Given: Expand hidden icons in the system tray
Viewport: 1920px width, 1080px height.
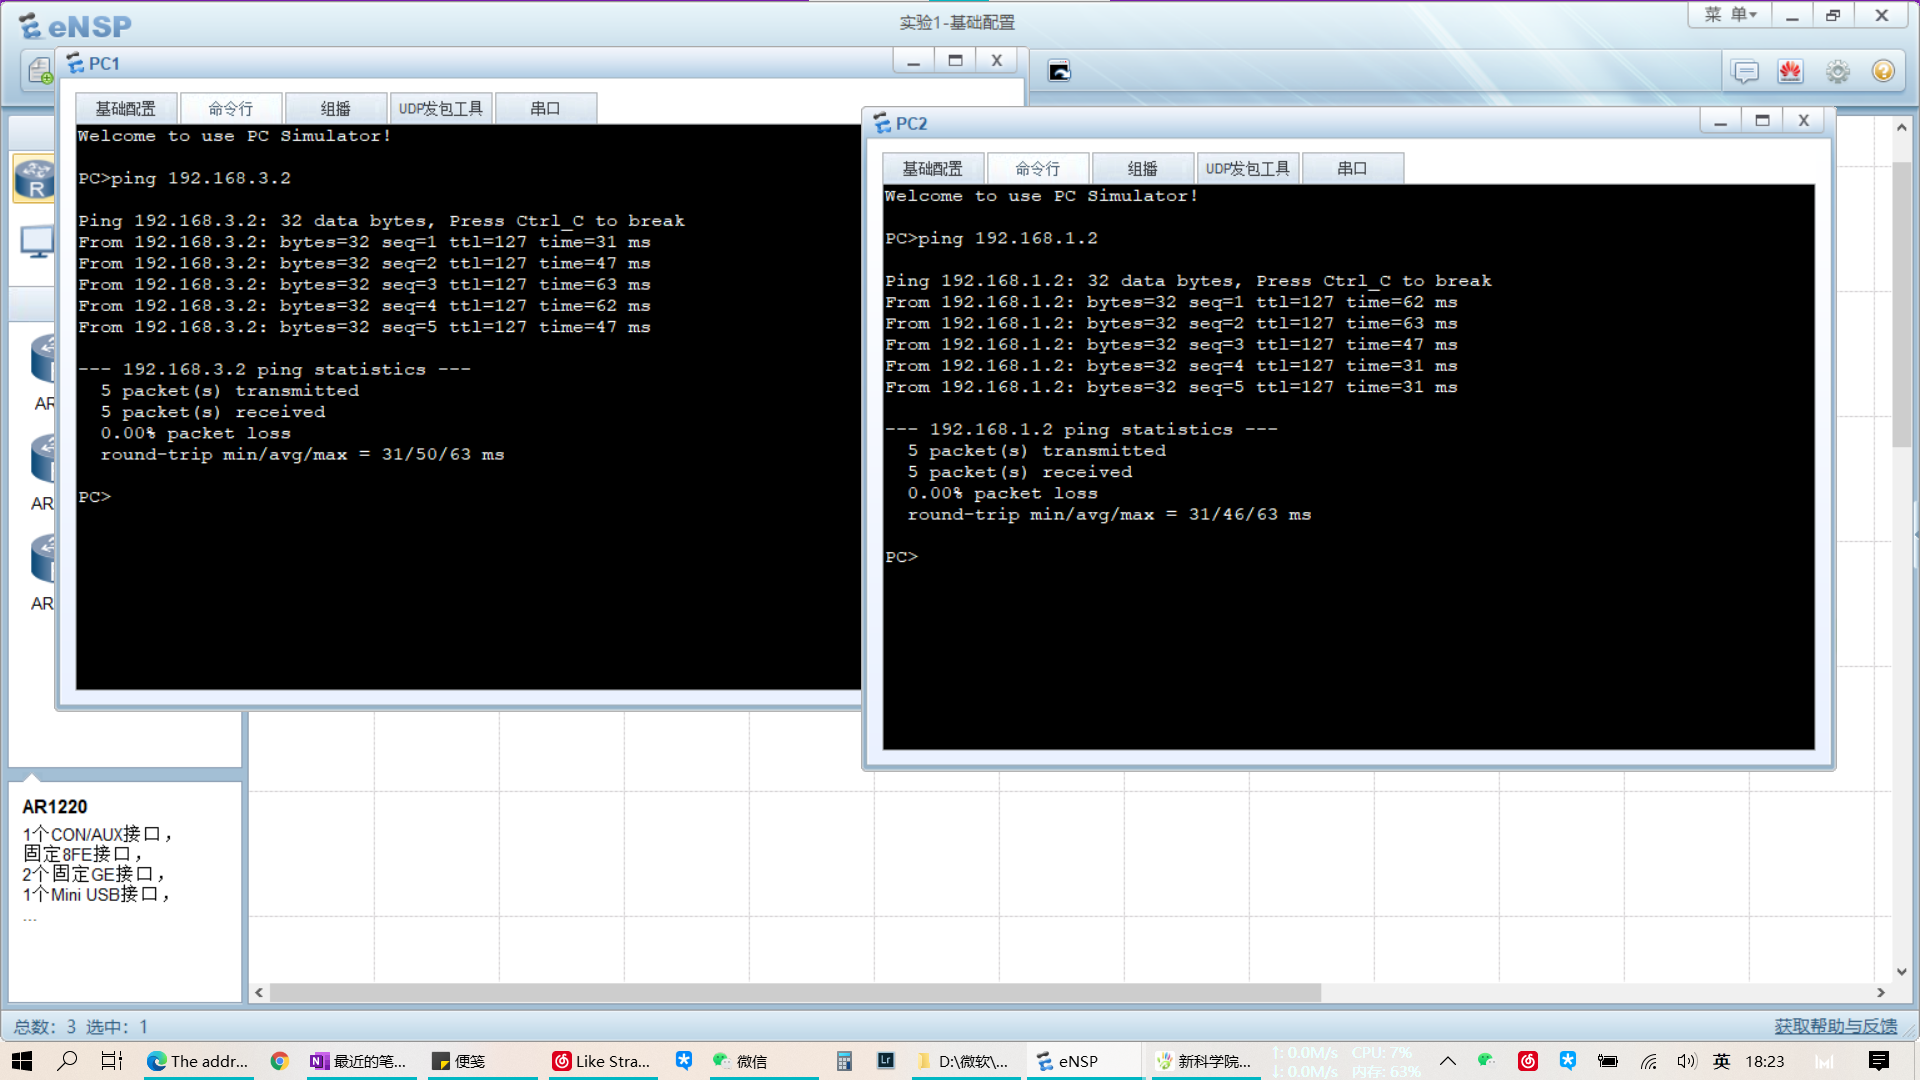Looking at the screenshot, I should click(x=1447, y=1061).
